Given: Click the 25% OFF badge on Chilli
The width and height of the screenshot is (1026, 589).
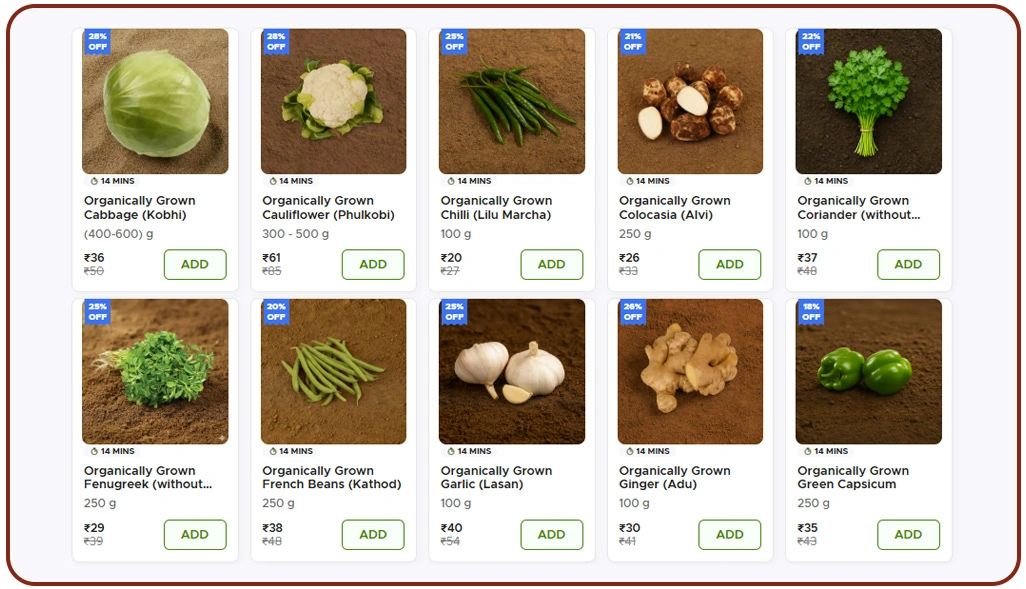Looking at the screenshot, I should [454, 42].
